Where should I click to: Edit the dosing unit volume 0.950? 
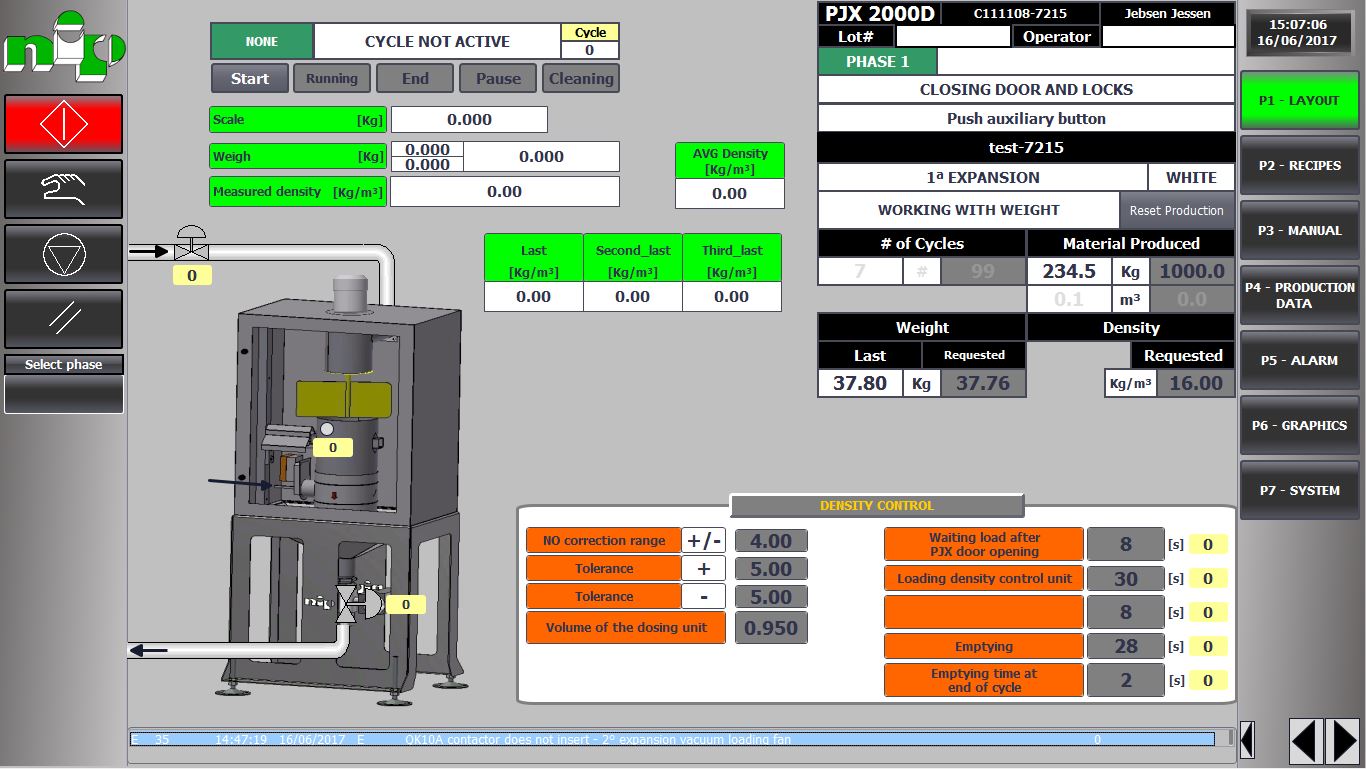(771, 628)
